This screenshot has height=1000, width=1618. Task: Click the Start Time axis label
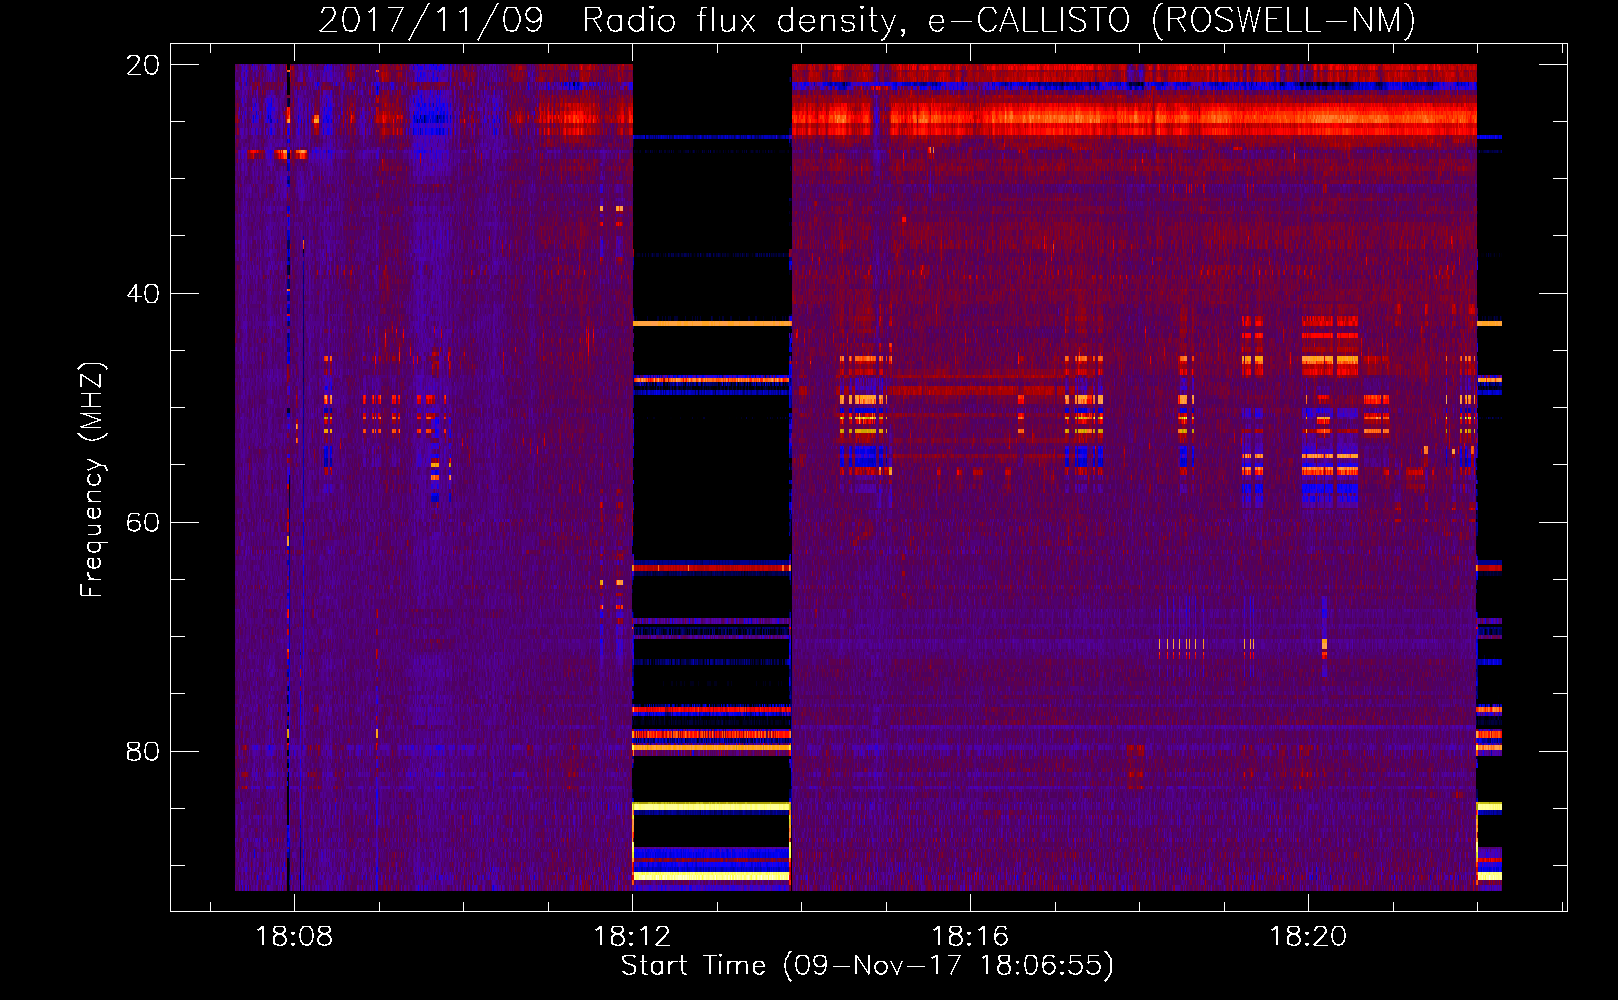click(867, 966)
